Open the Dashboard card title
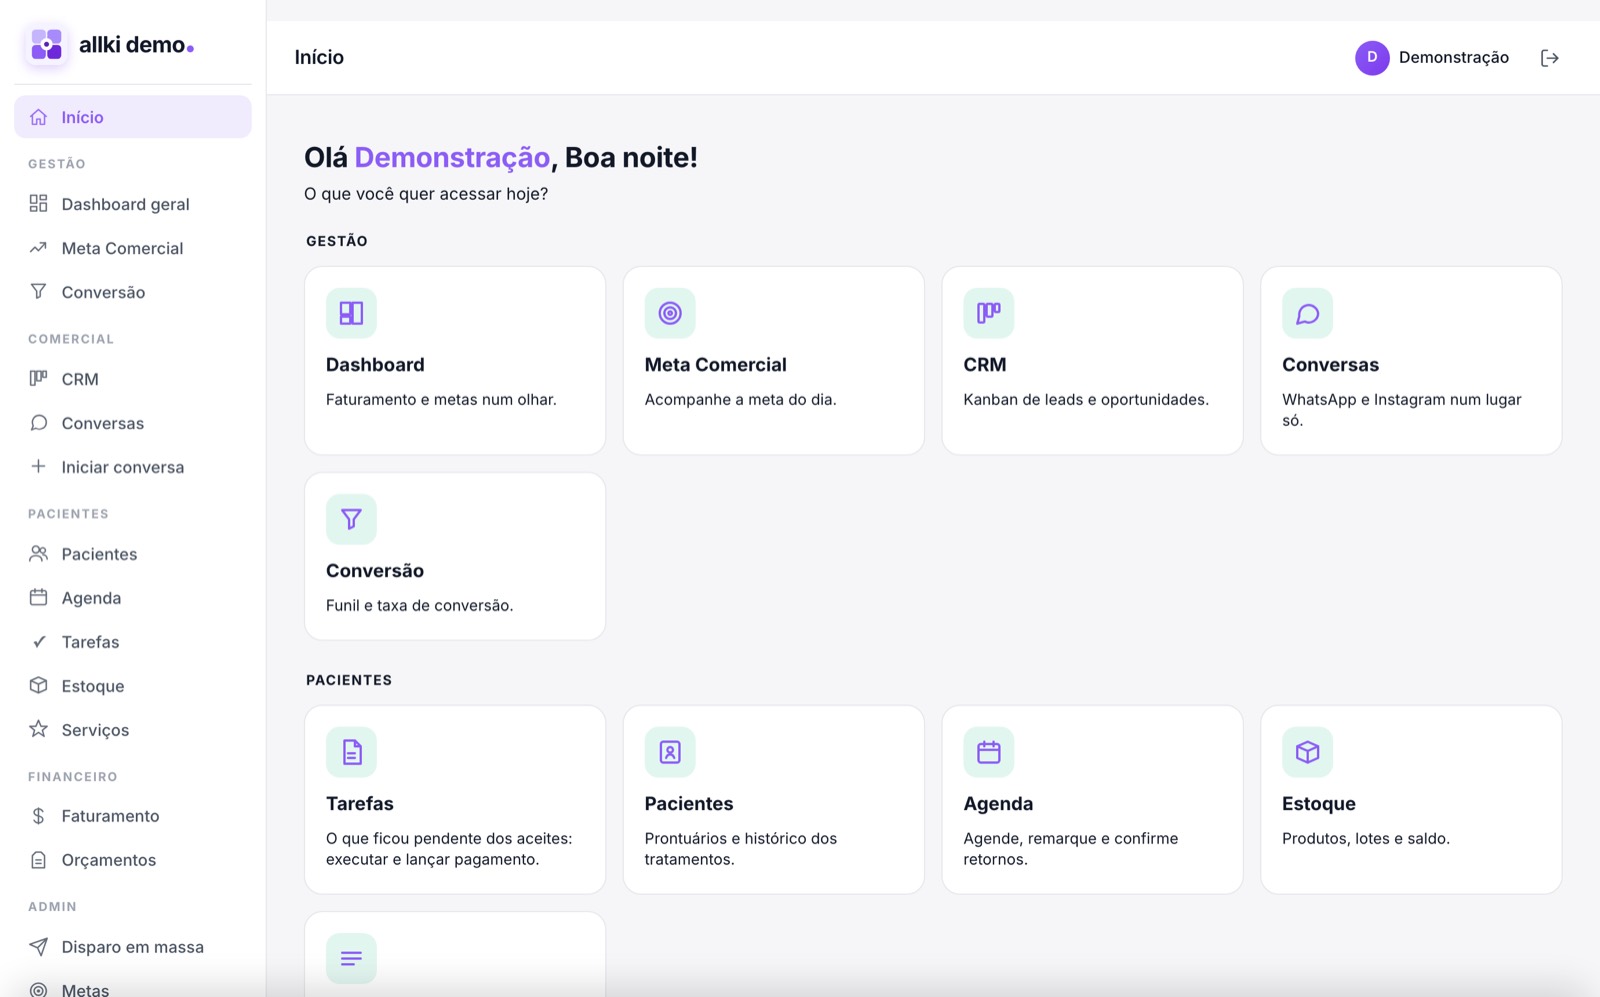The width and height of the screenshot is (1600, 997). pos(375,365)
